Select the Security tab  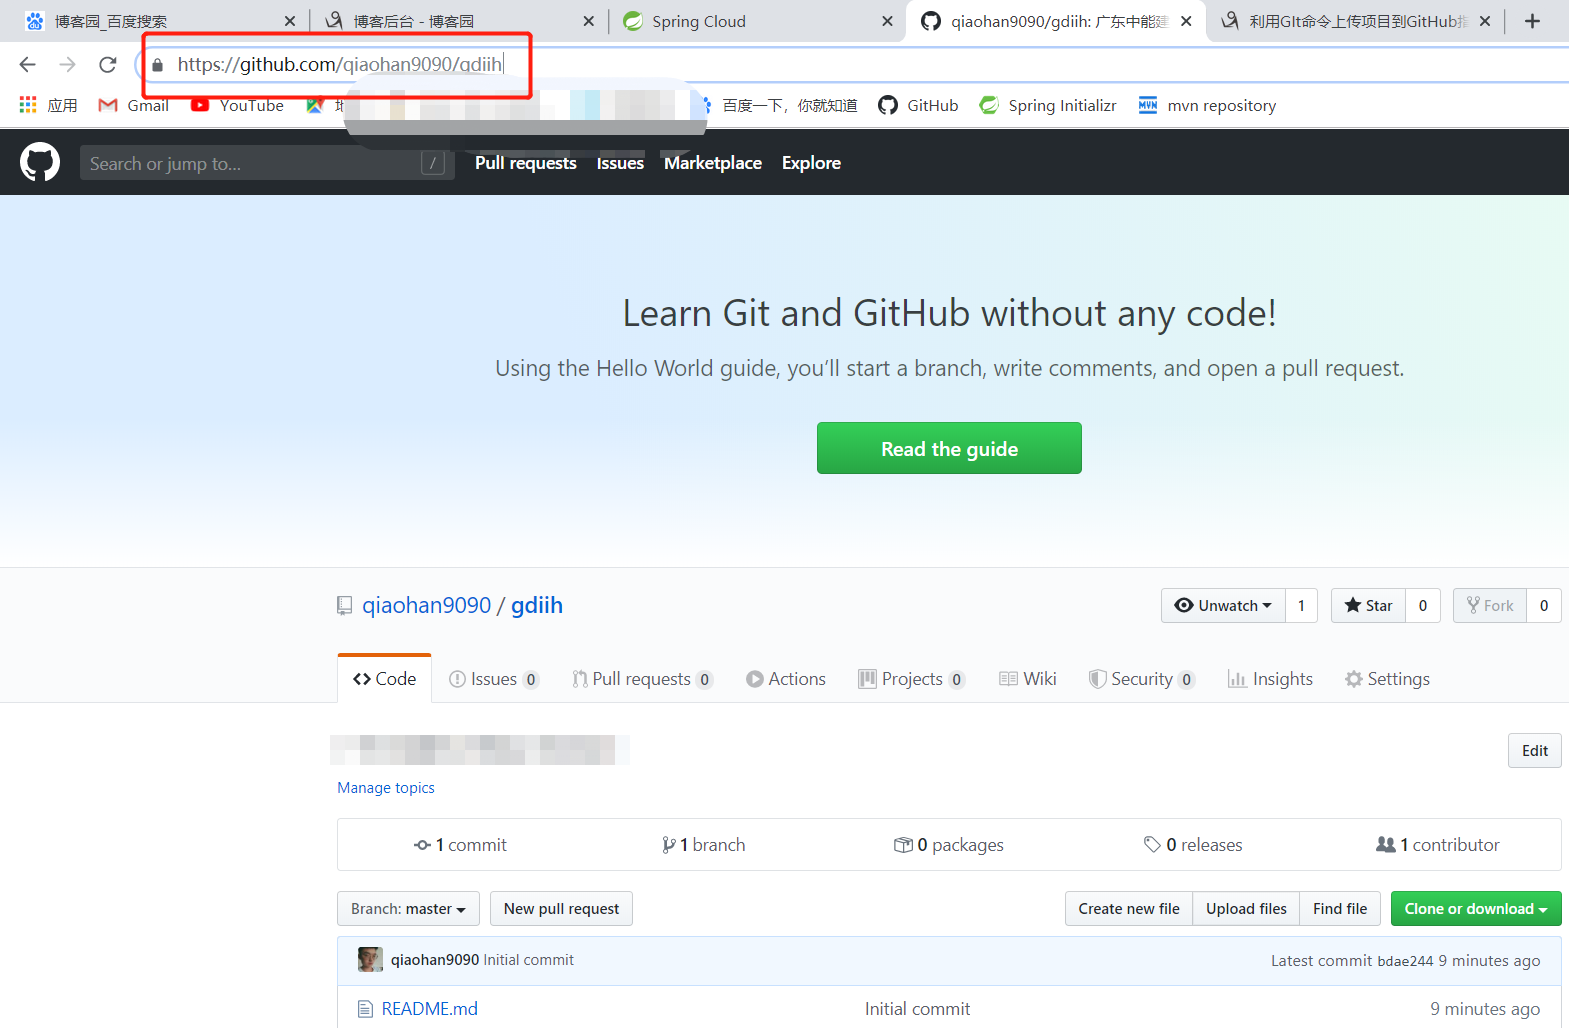[x=1142, y=679]
